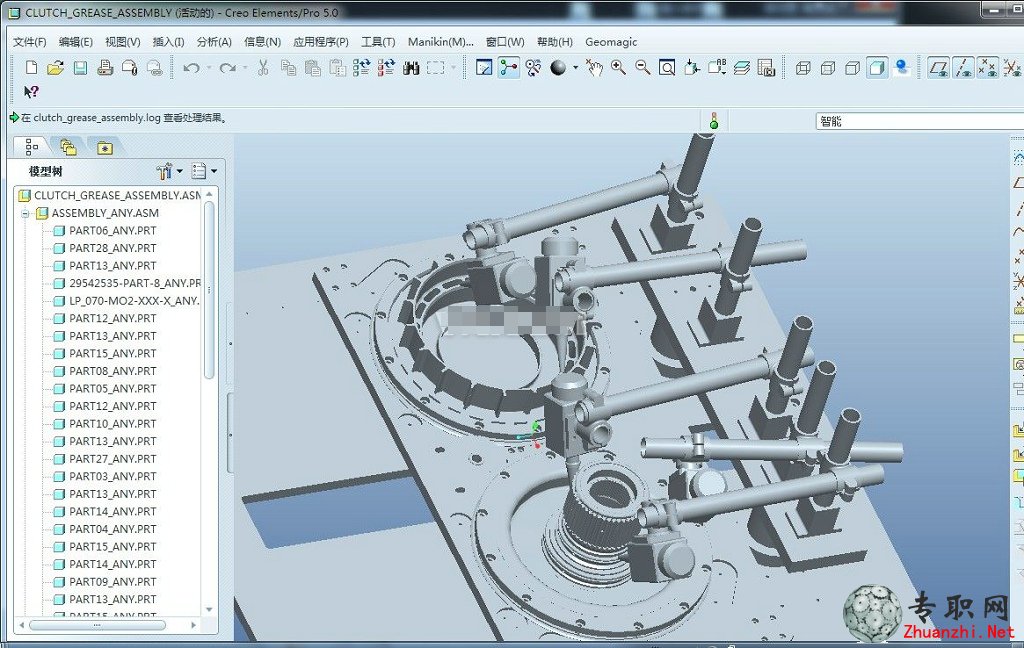Open the Geomagic menu
The height and width of the screenshot is (648, 1024).
click(x=611, y=42)
